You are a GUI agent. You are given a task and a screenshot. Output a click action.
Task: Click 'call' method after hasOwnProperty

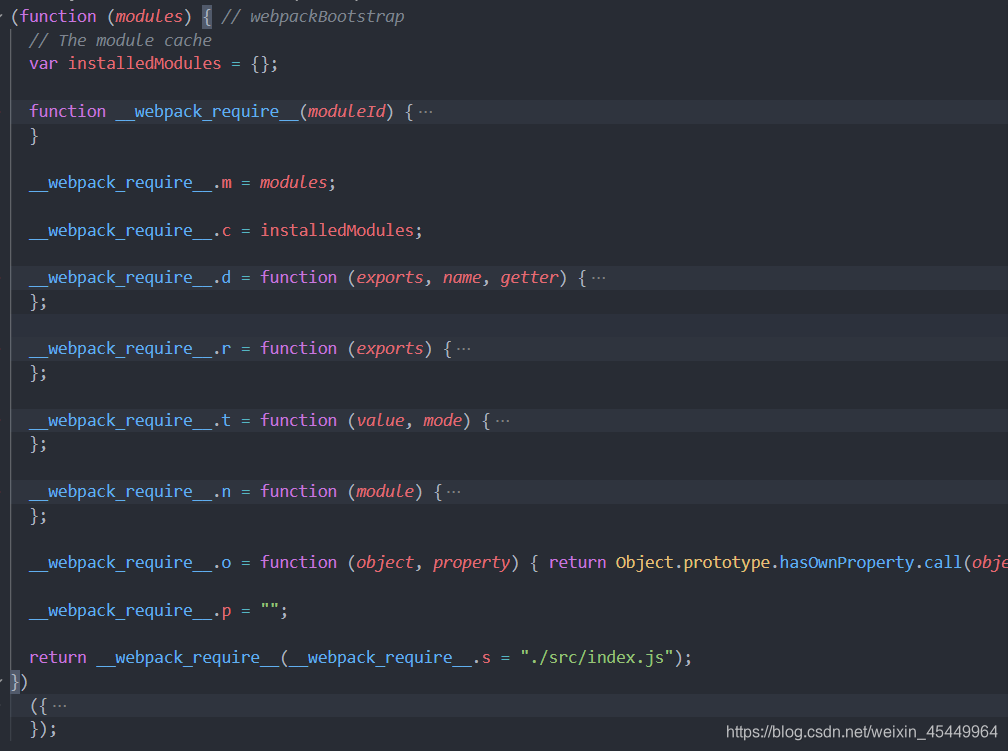click(x=943, y=563)
